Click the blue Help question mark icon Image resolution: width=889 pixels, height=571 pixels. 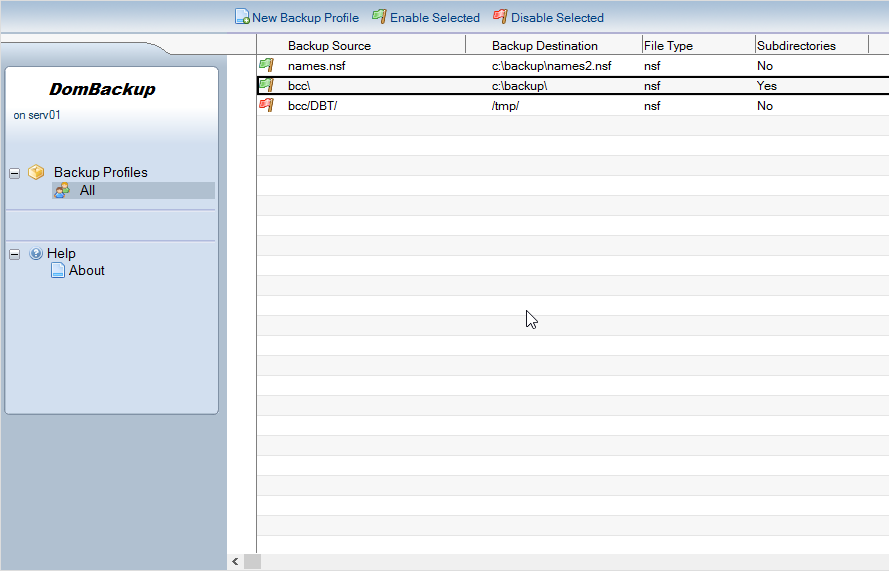[36, 254]
